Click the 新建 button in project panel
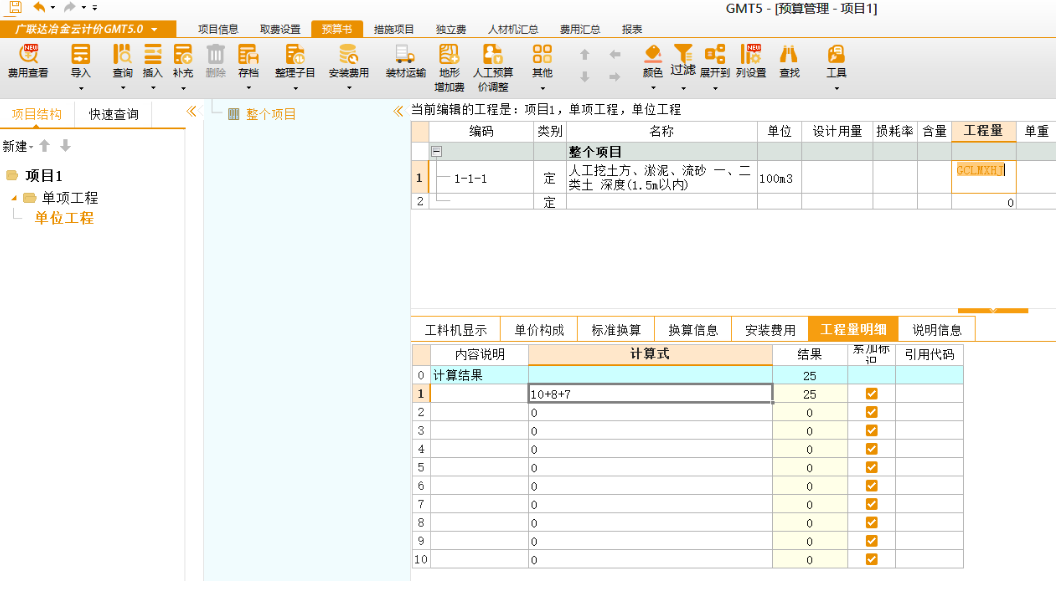The height and width of the screenshot is (589, 1057). tap(15, 146)
